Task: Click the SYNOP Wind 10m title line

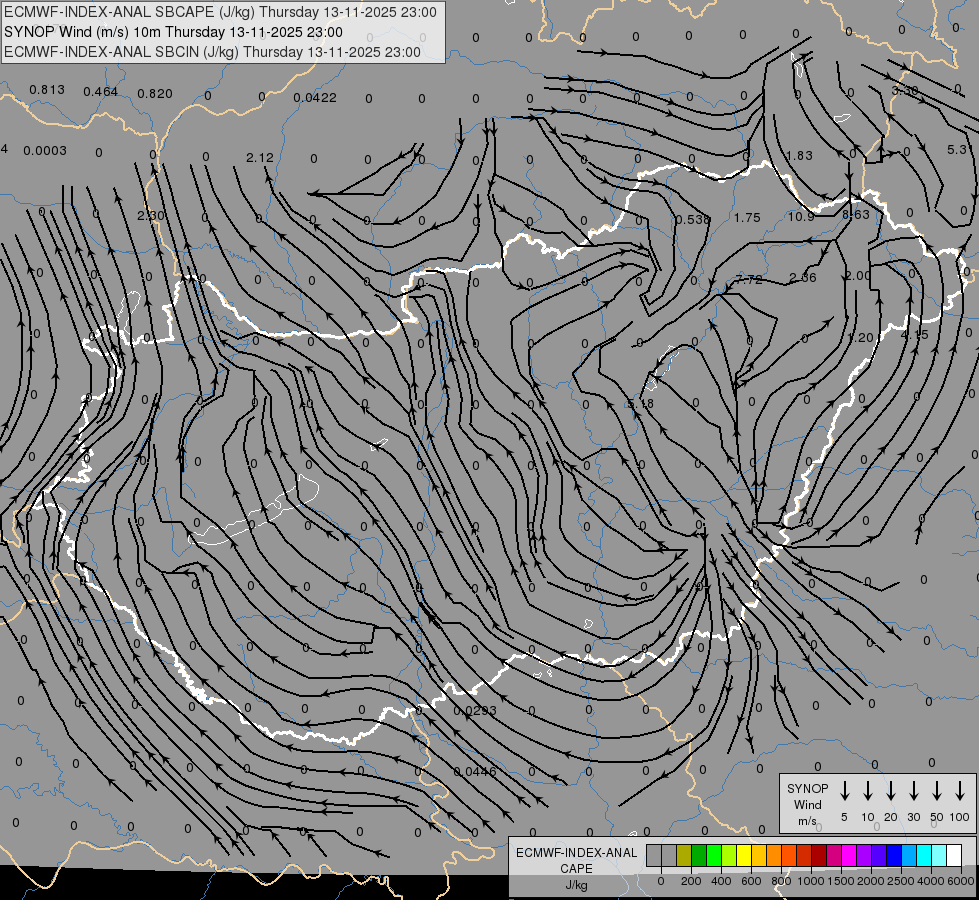Action: [x=173, y=32]
